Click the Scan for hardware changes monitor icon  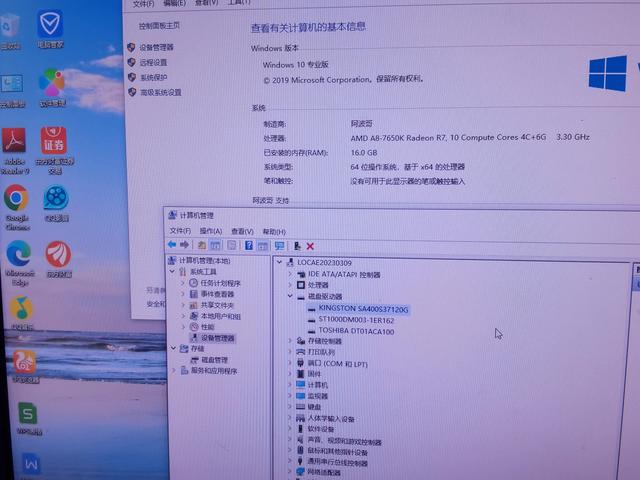pyautogui.click(x=280, y=246)
